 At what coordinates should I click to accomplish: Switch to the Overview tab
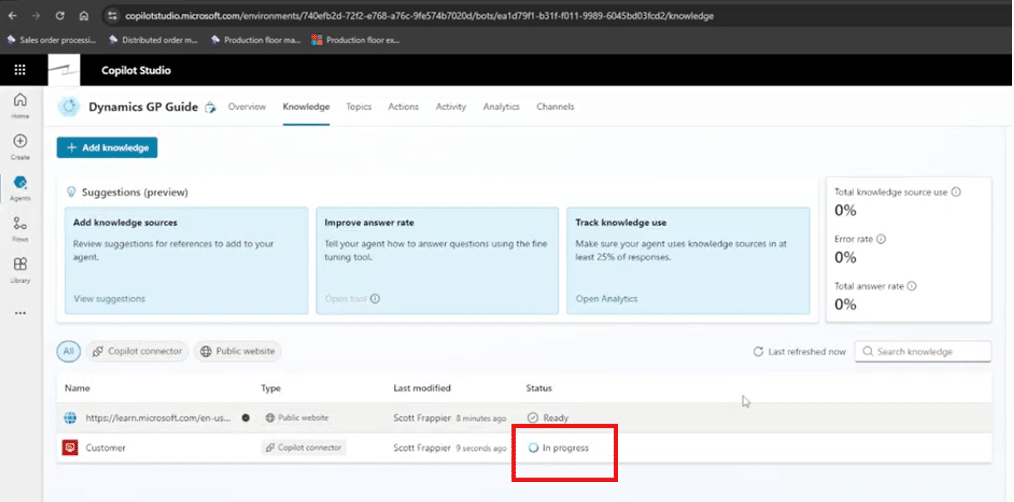click(247, 107)
